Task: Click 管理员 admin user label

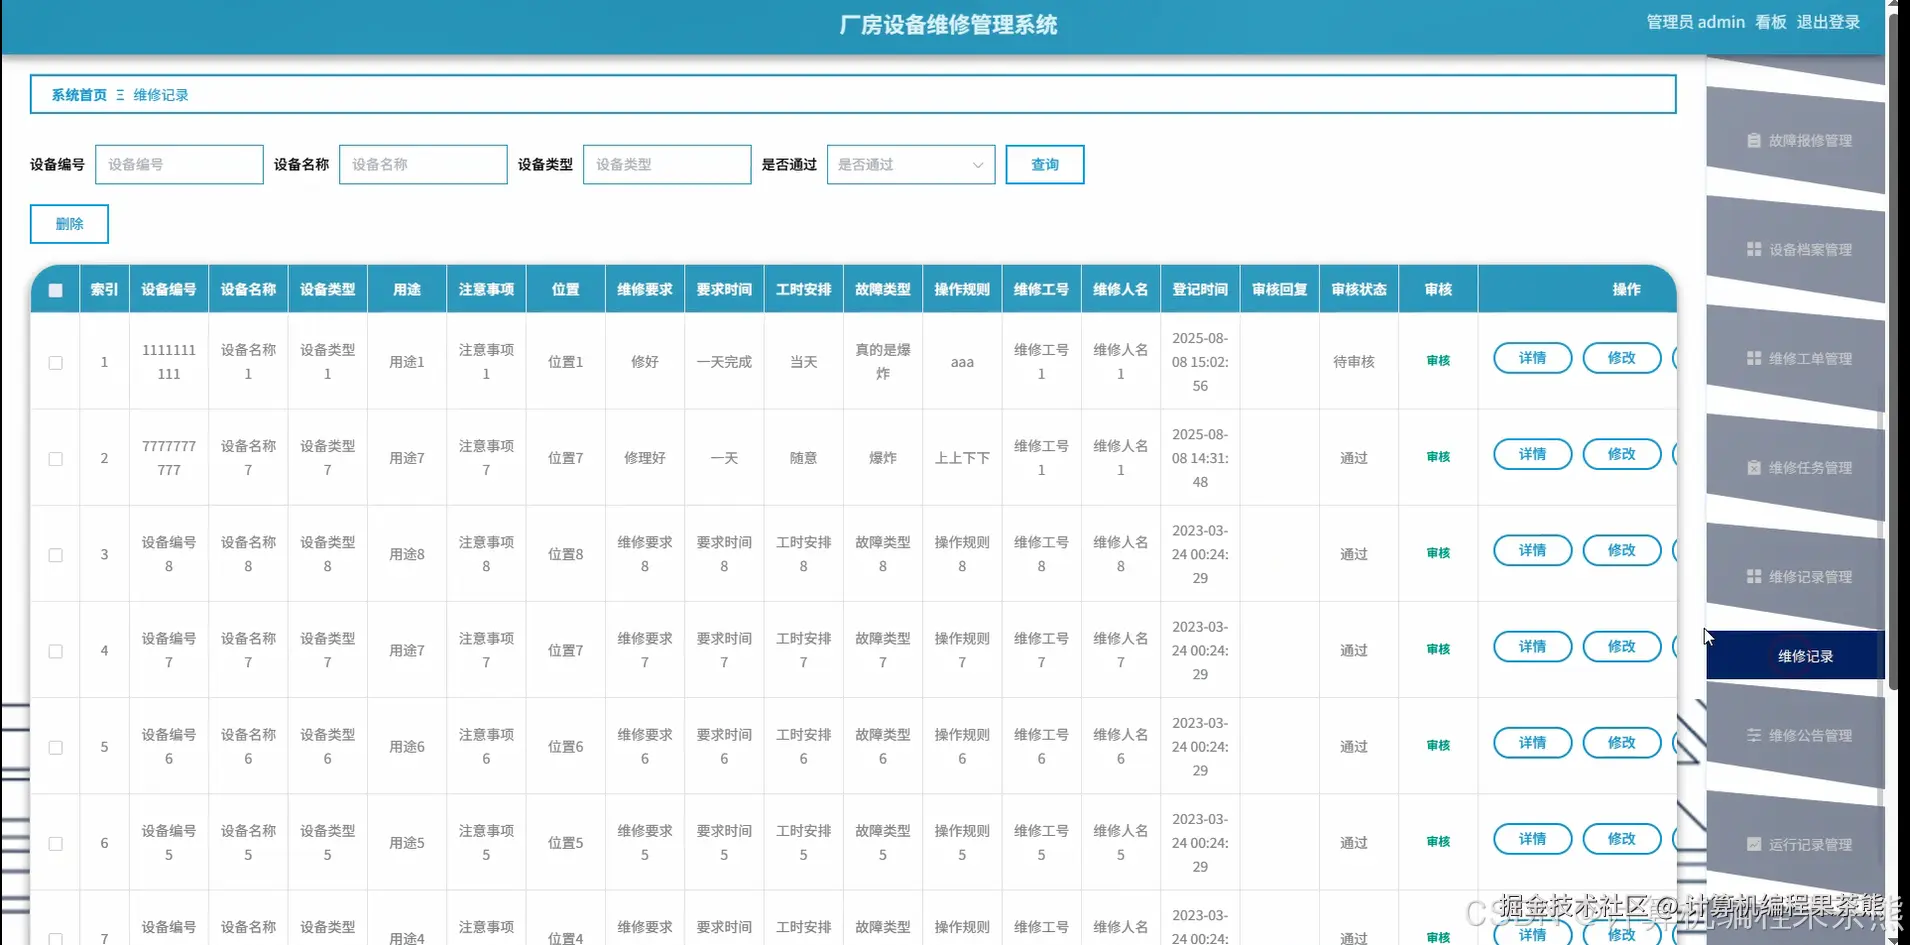Action: point(1695,22)
